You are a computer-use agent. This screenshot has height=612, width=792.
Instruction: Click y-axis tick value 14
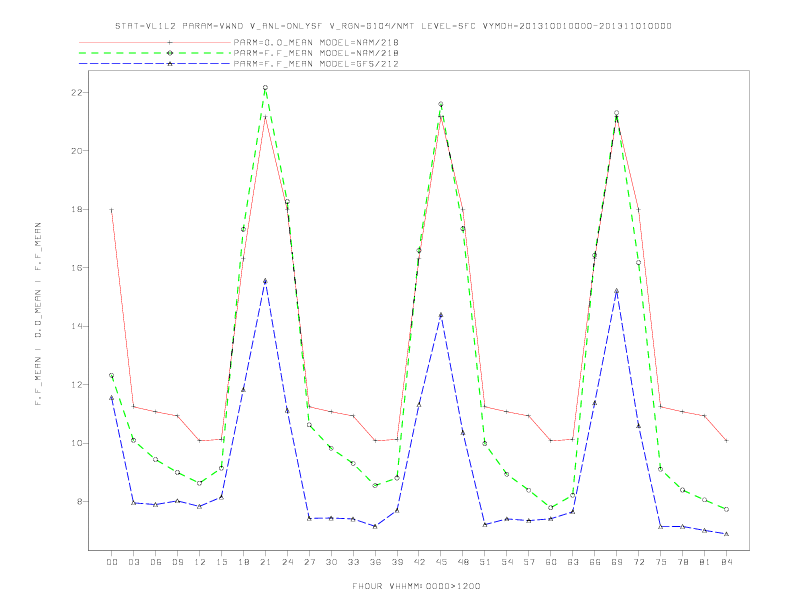click(77, 326)
